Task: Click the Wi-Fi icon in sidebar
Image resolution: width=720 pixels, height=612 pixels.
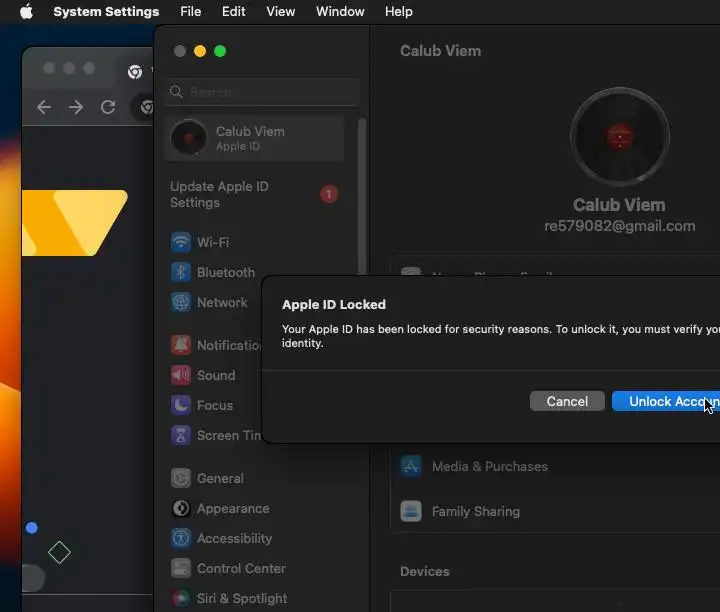Action: click(181, 242)
